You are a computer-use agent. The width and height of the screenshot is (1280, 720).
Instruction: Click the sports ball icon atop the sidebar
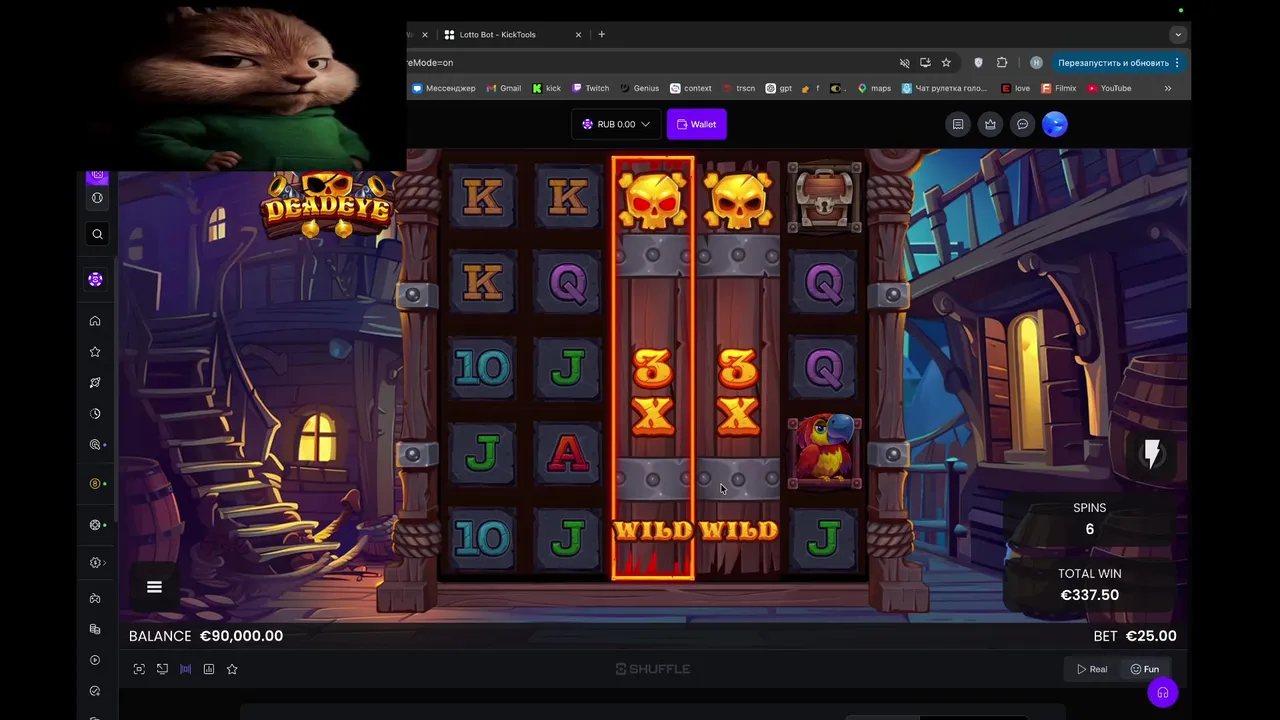(97, 198)
